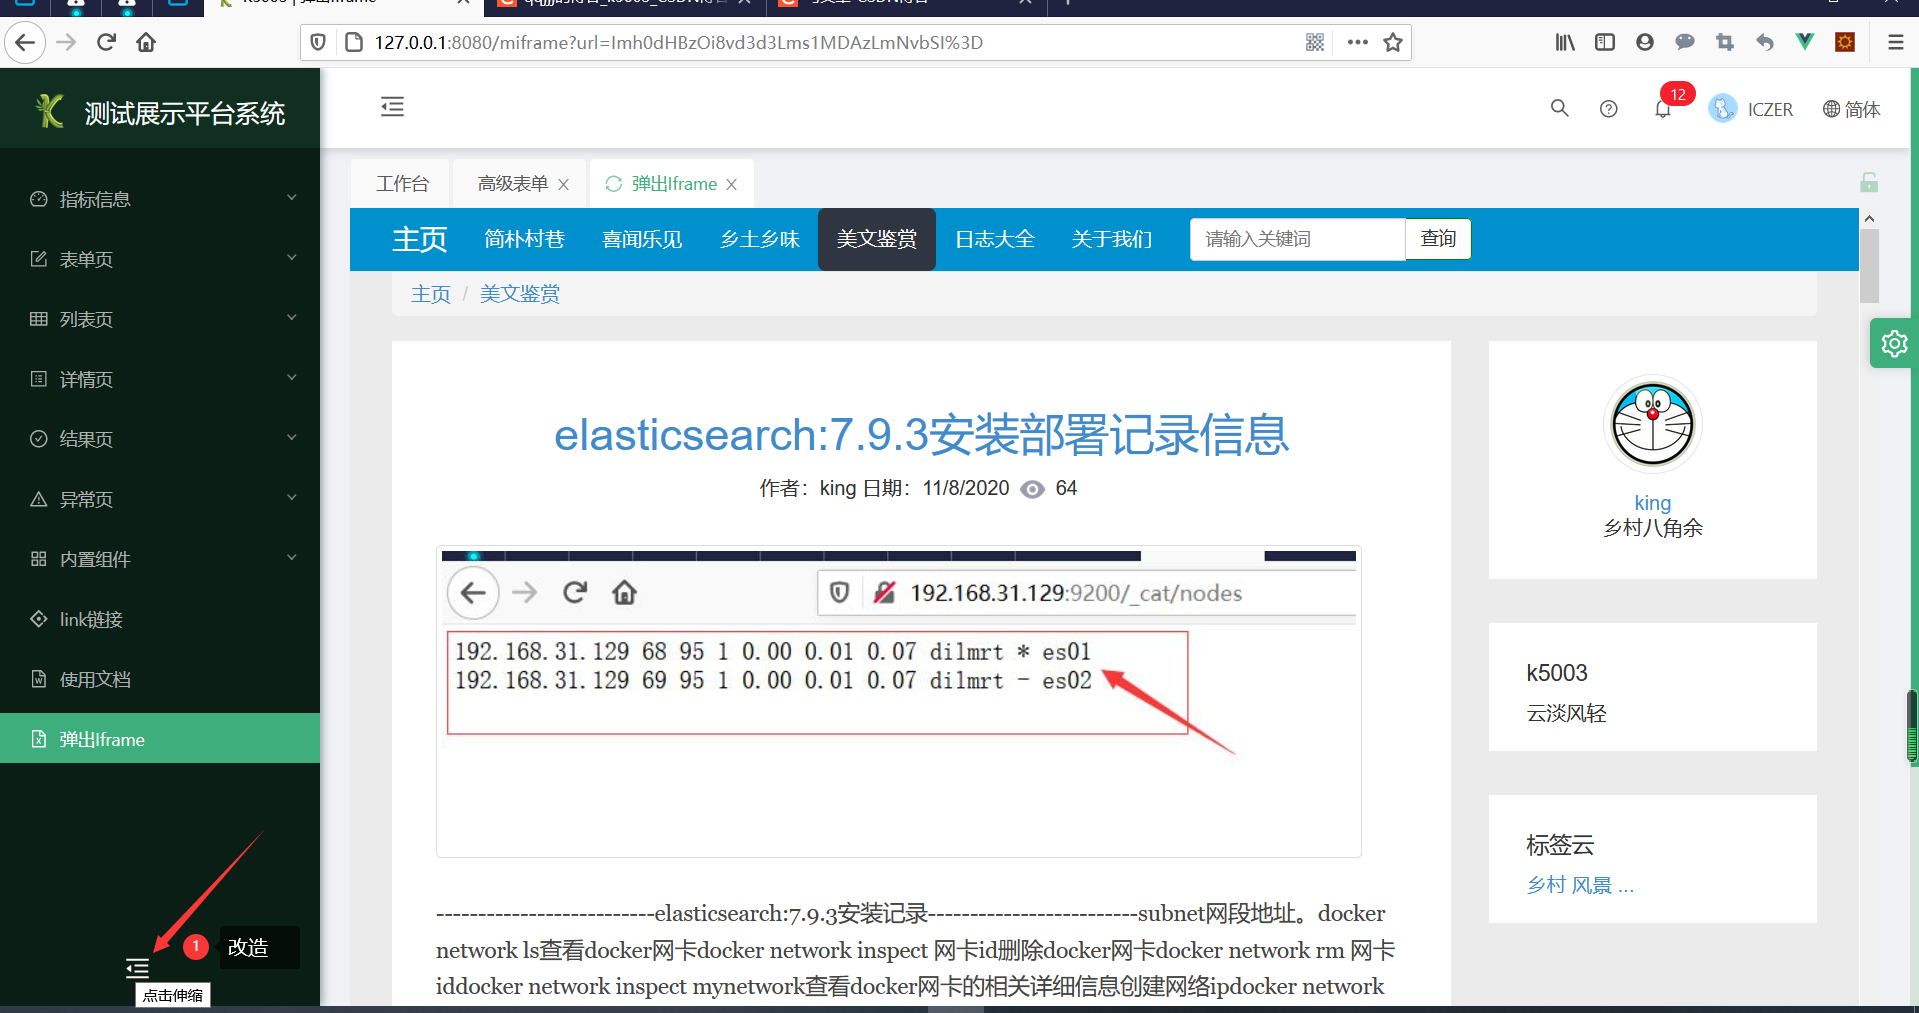1919x1013 pixels.
Task: Select the 弹出Iframe sidebar item
Action: point(160,739)
